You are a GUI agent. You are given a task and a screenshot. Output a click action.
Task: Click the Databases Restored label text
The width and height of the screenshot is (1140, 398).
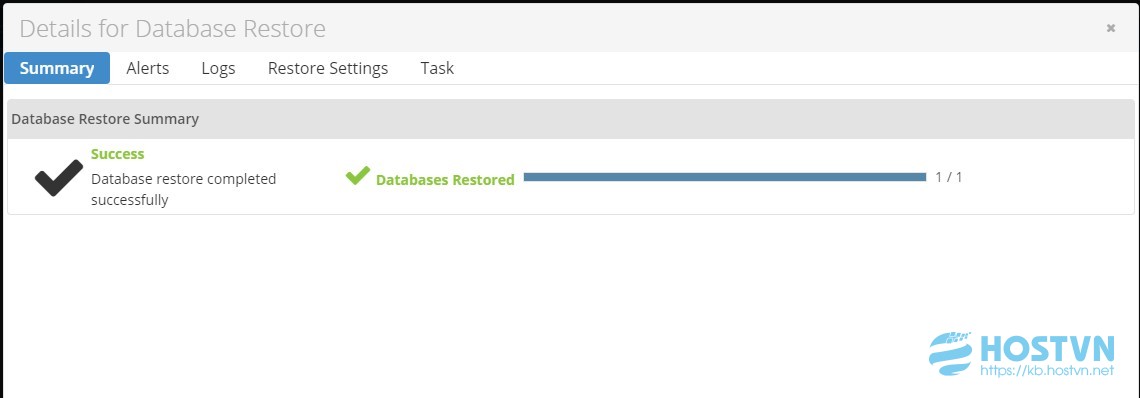445,180
